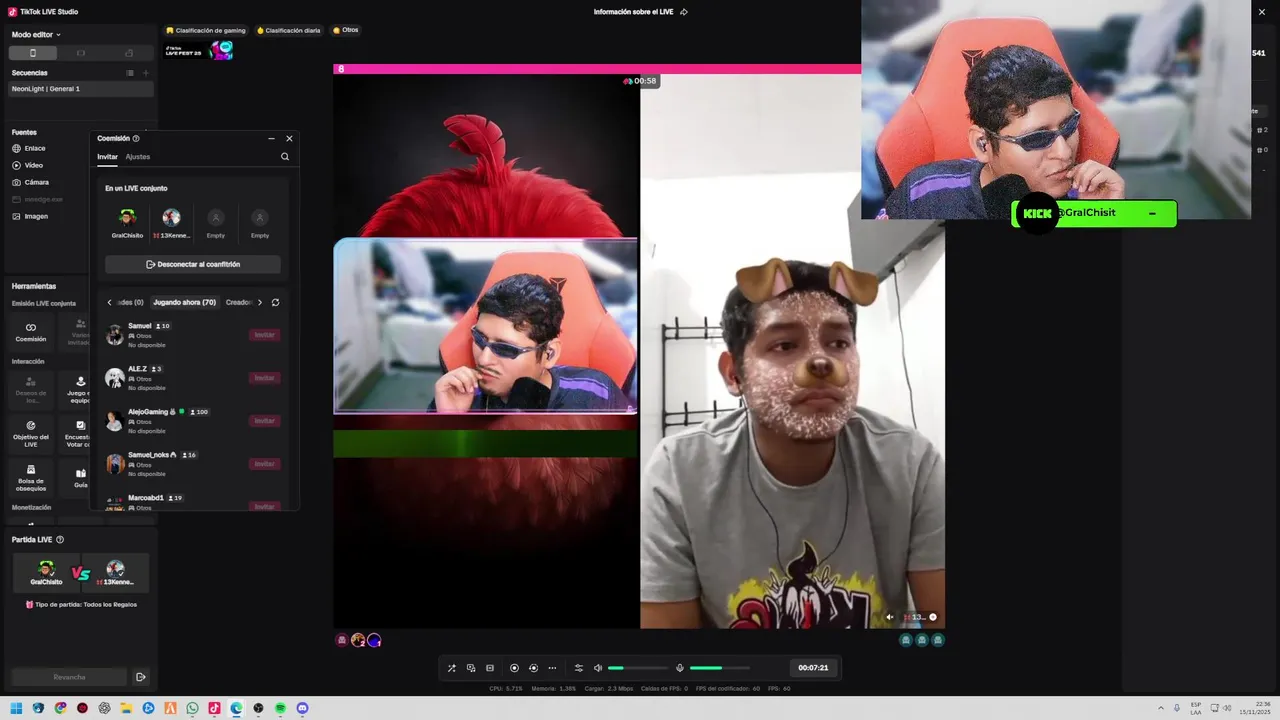1280x720 pixels.
Task: Click the clip square icon in toolbar
Action: 490,668
